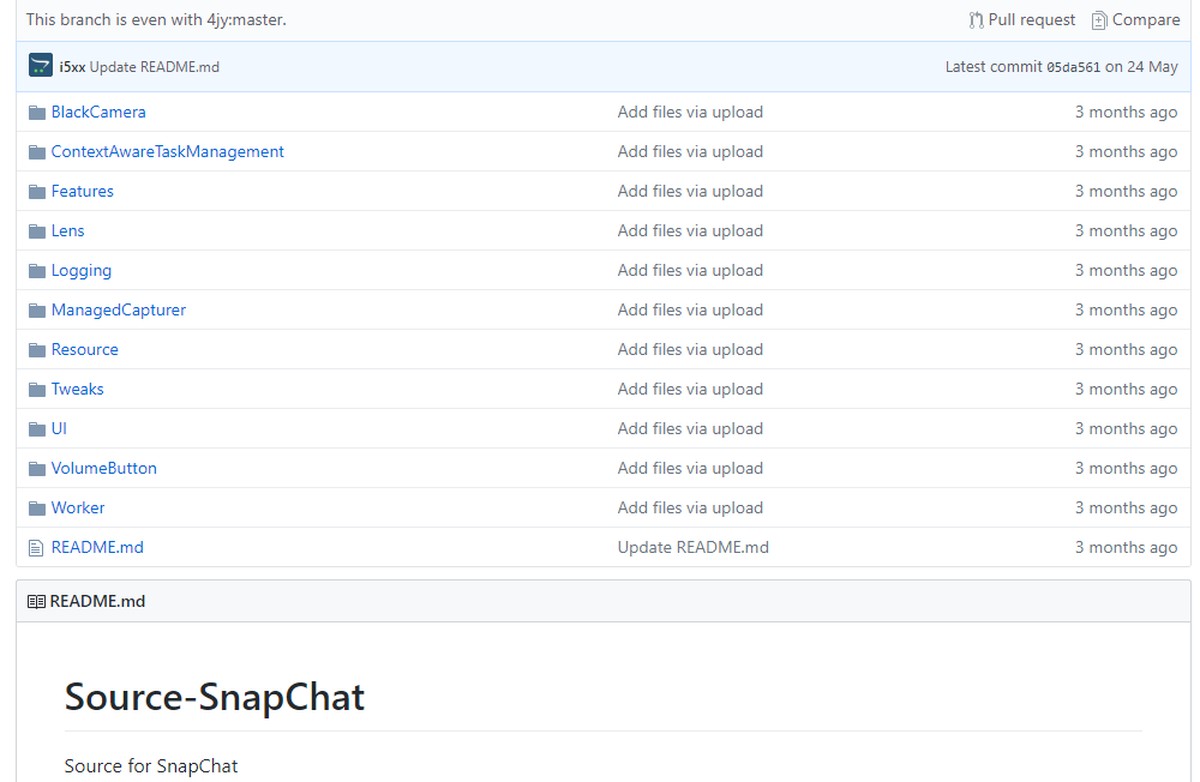Click the BlackCamera folder icon
Screen dimensions: 1200x782
[37, 111]
